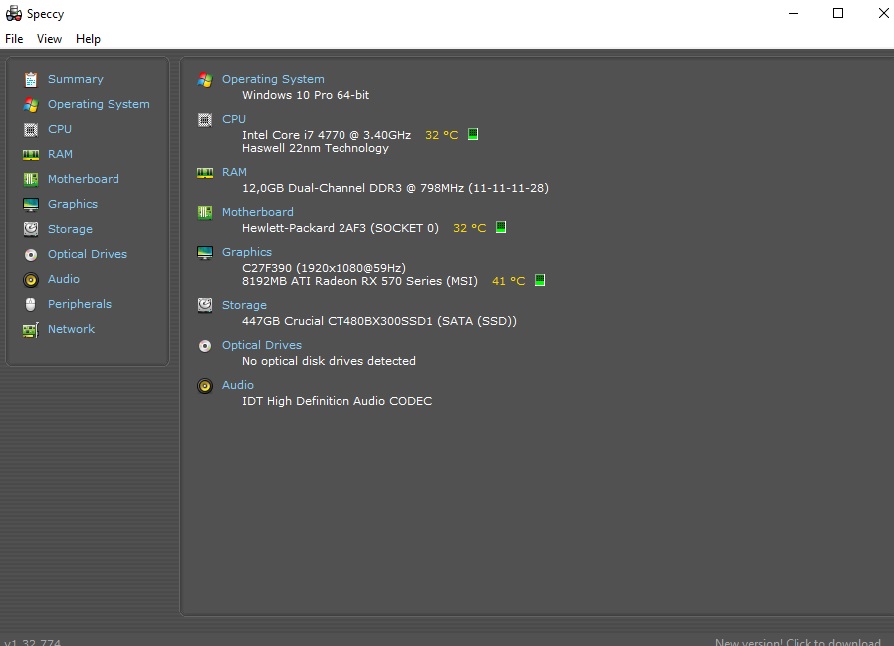Select Summary in the sidebar
Image resolution: width=894 pixels, height=646 pixels.
click(x=76, y=79)
